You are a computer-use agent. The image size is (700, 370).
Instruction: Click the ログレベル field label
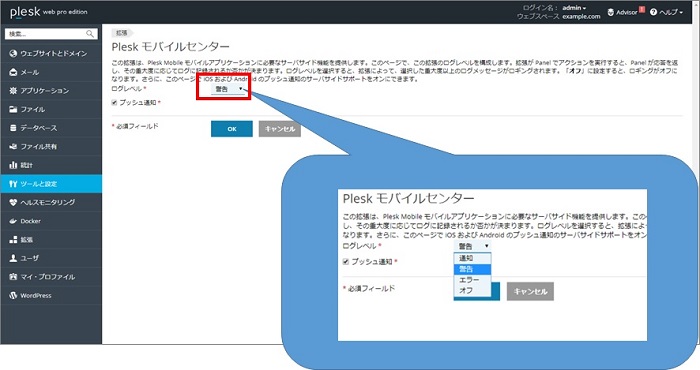pyautogui.click(x=126, y=89)
